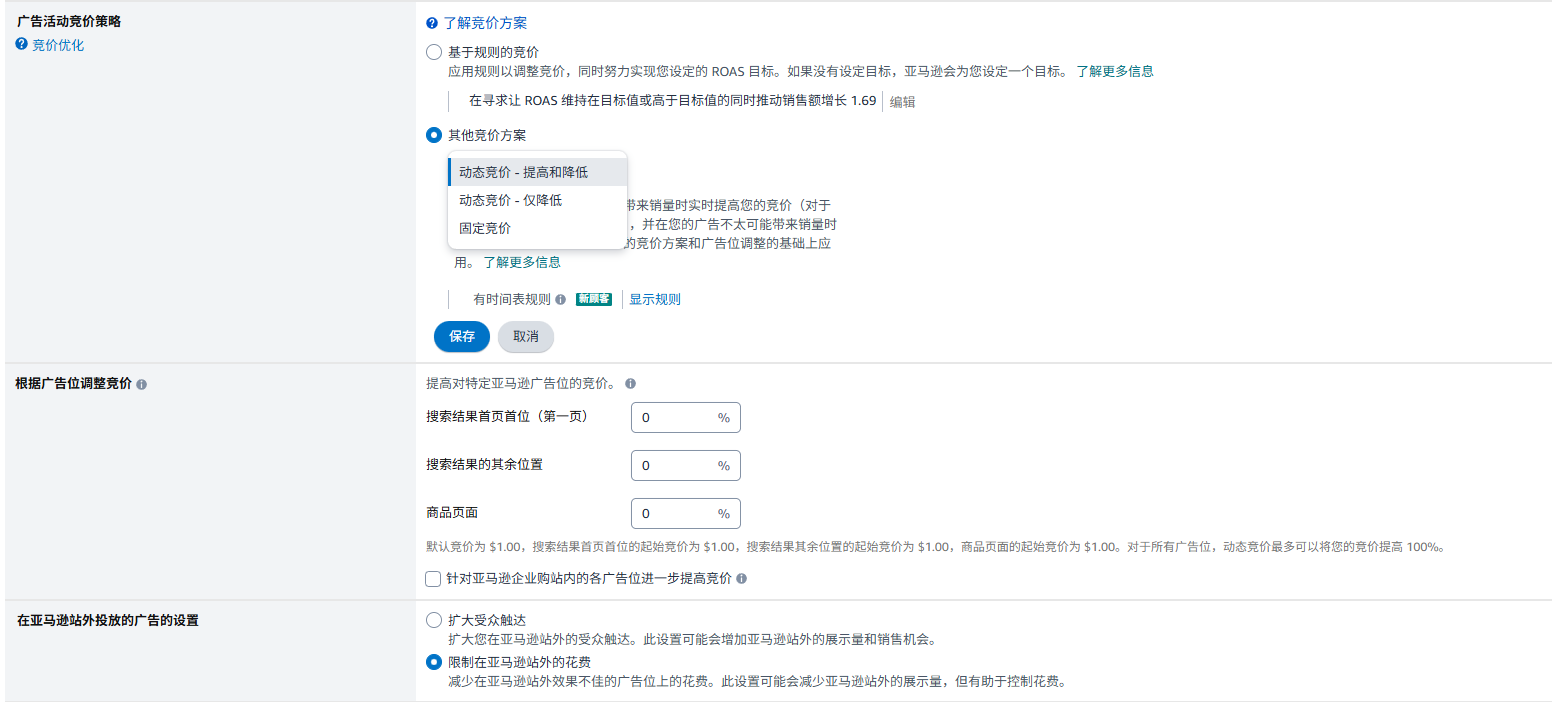Click the 搜索结果首页首位 percentage input field
The height and width of the screenshot is (711, 1552).
pyautogui.click(x=685, y=417)
